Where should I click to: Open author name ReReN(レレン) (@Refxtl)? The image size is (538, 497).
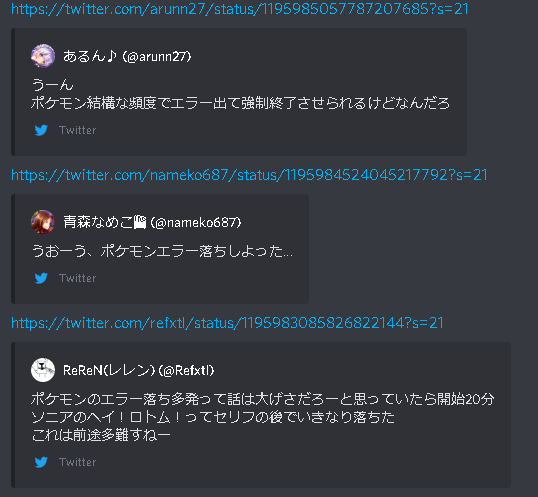(x=139, y=370)
